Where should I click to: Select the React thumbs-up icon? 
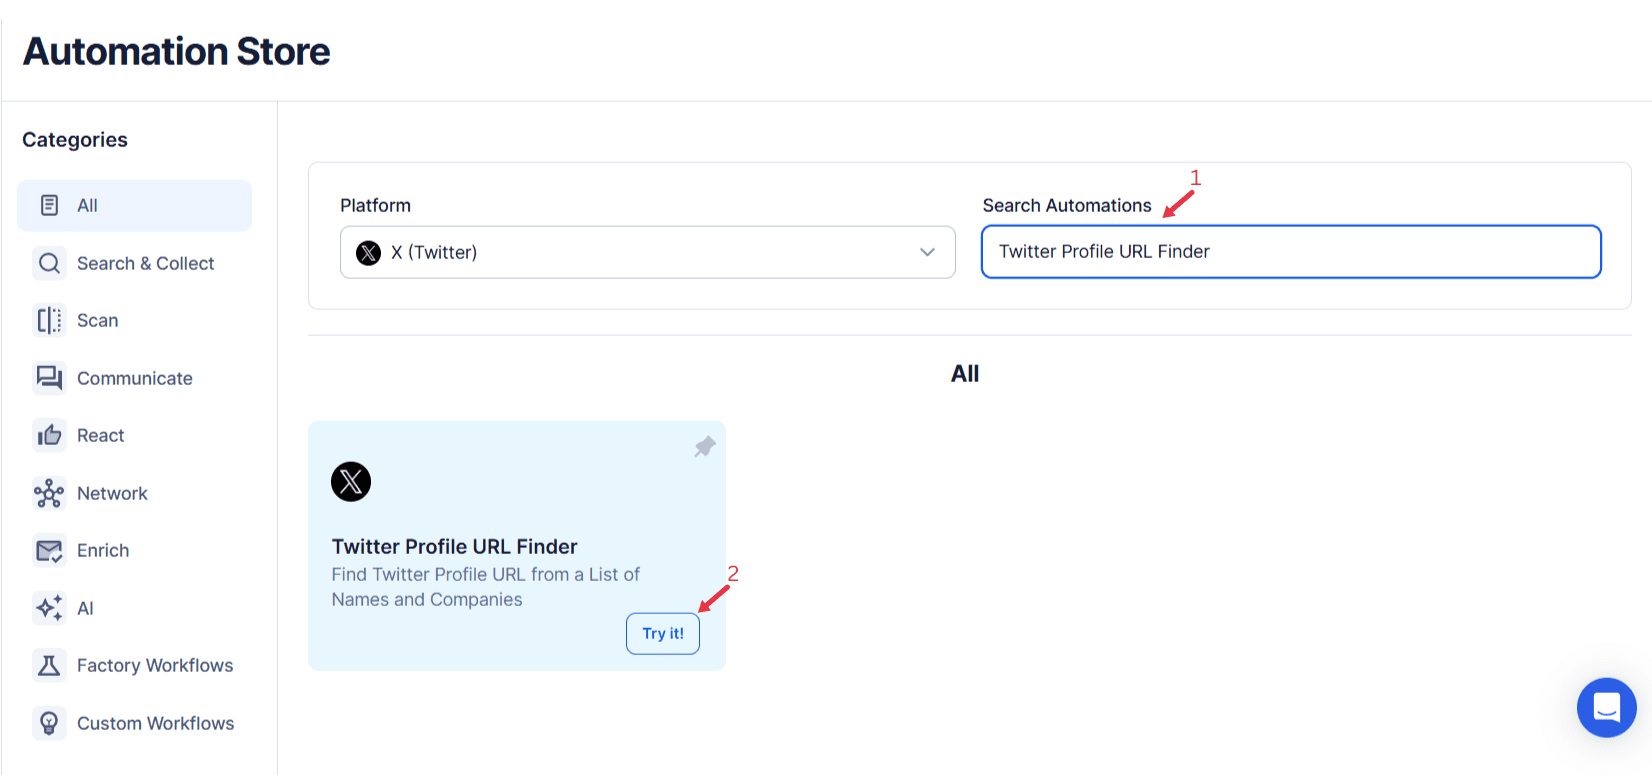49,435
